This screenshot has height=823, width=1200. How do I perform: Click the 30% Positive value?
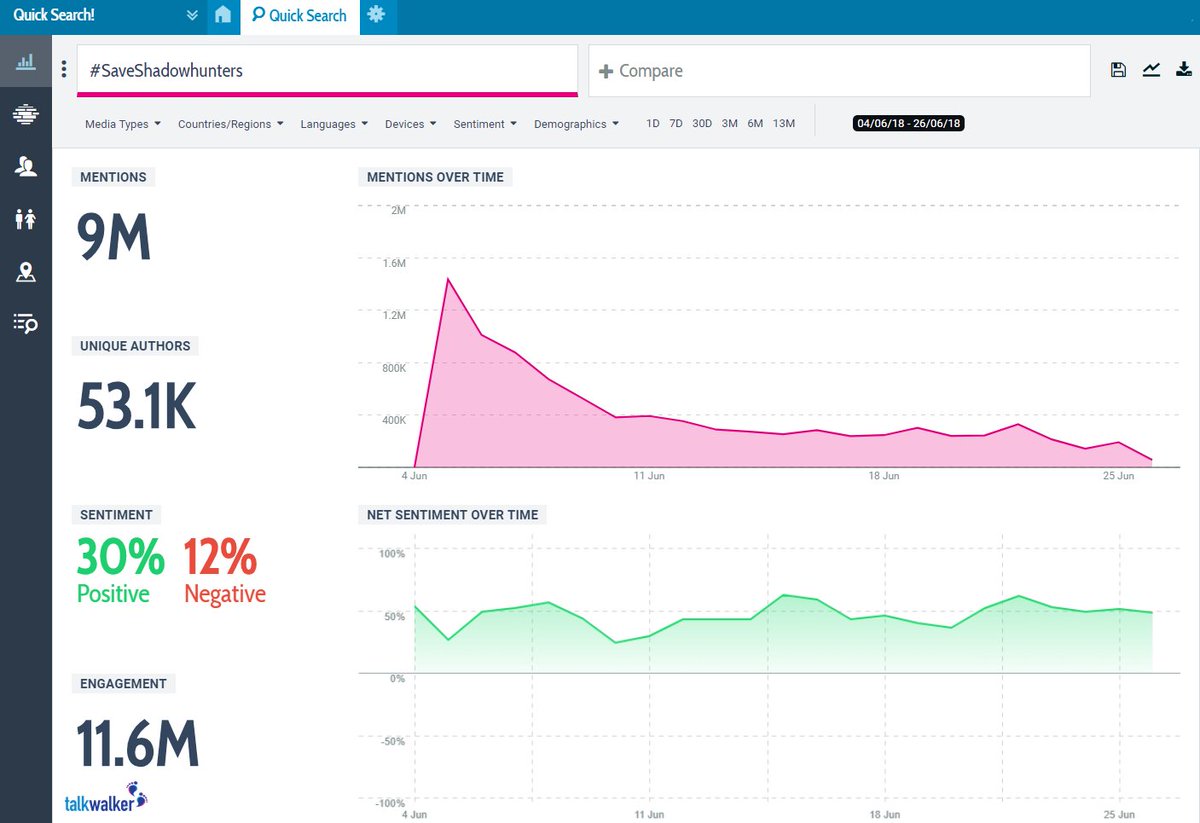pyautogui.click(x=120, y=570)
